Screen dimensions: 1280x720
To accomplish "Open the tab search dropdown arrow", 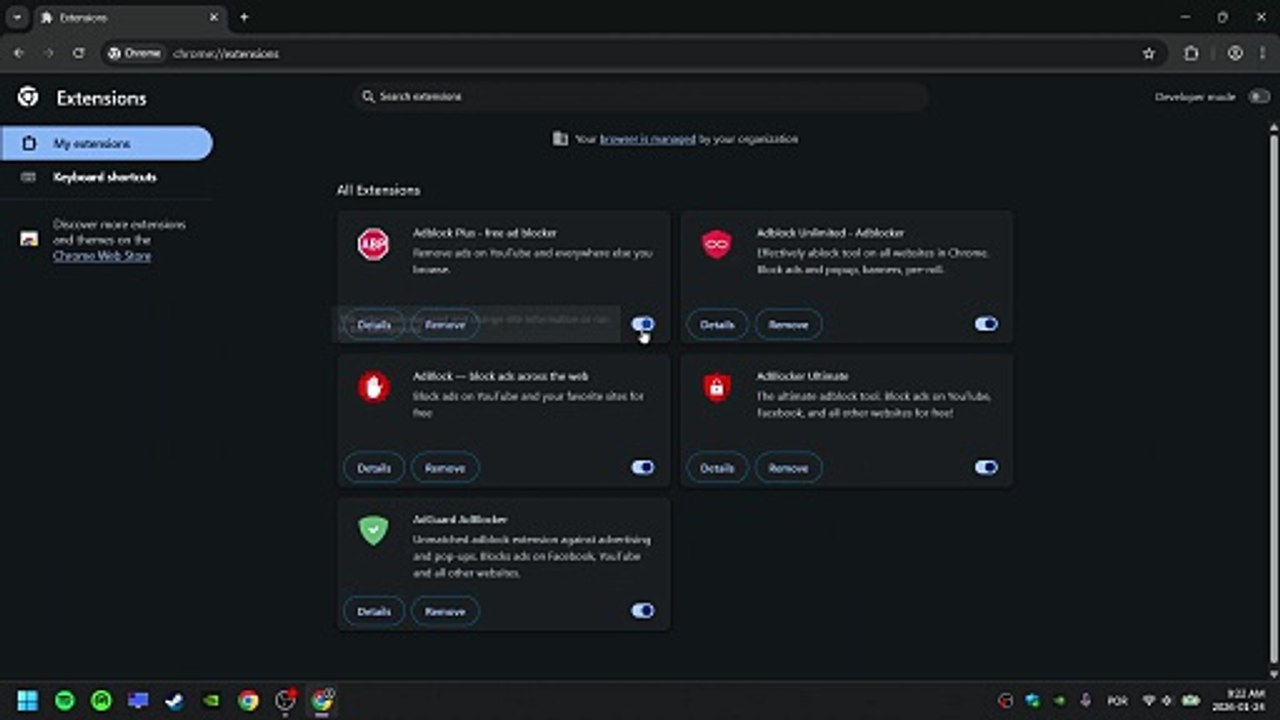I will click(17, 17).
